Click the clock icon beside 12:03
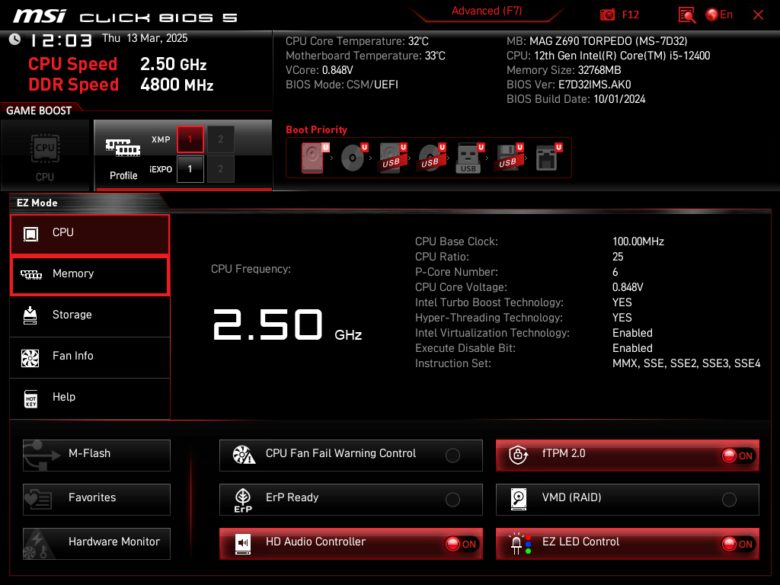The image size is (780, 585). coord(15,39)
